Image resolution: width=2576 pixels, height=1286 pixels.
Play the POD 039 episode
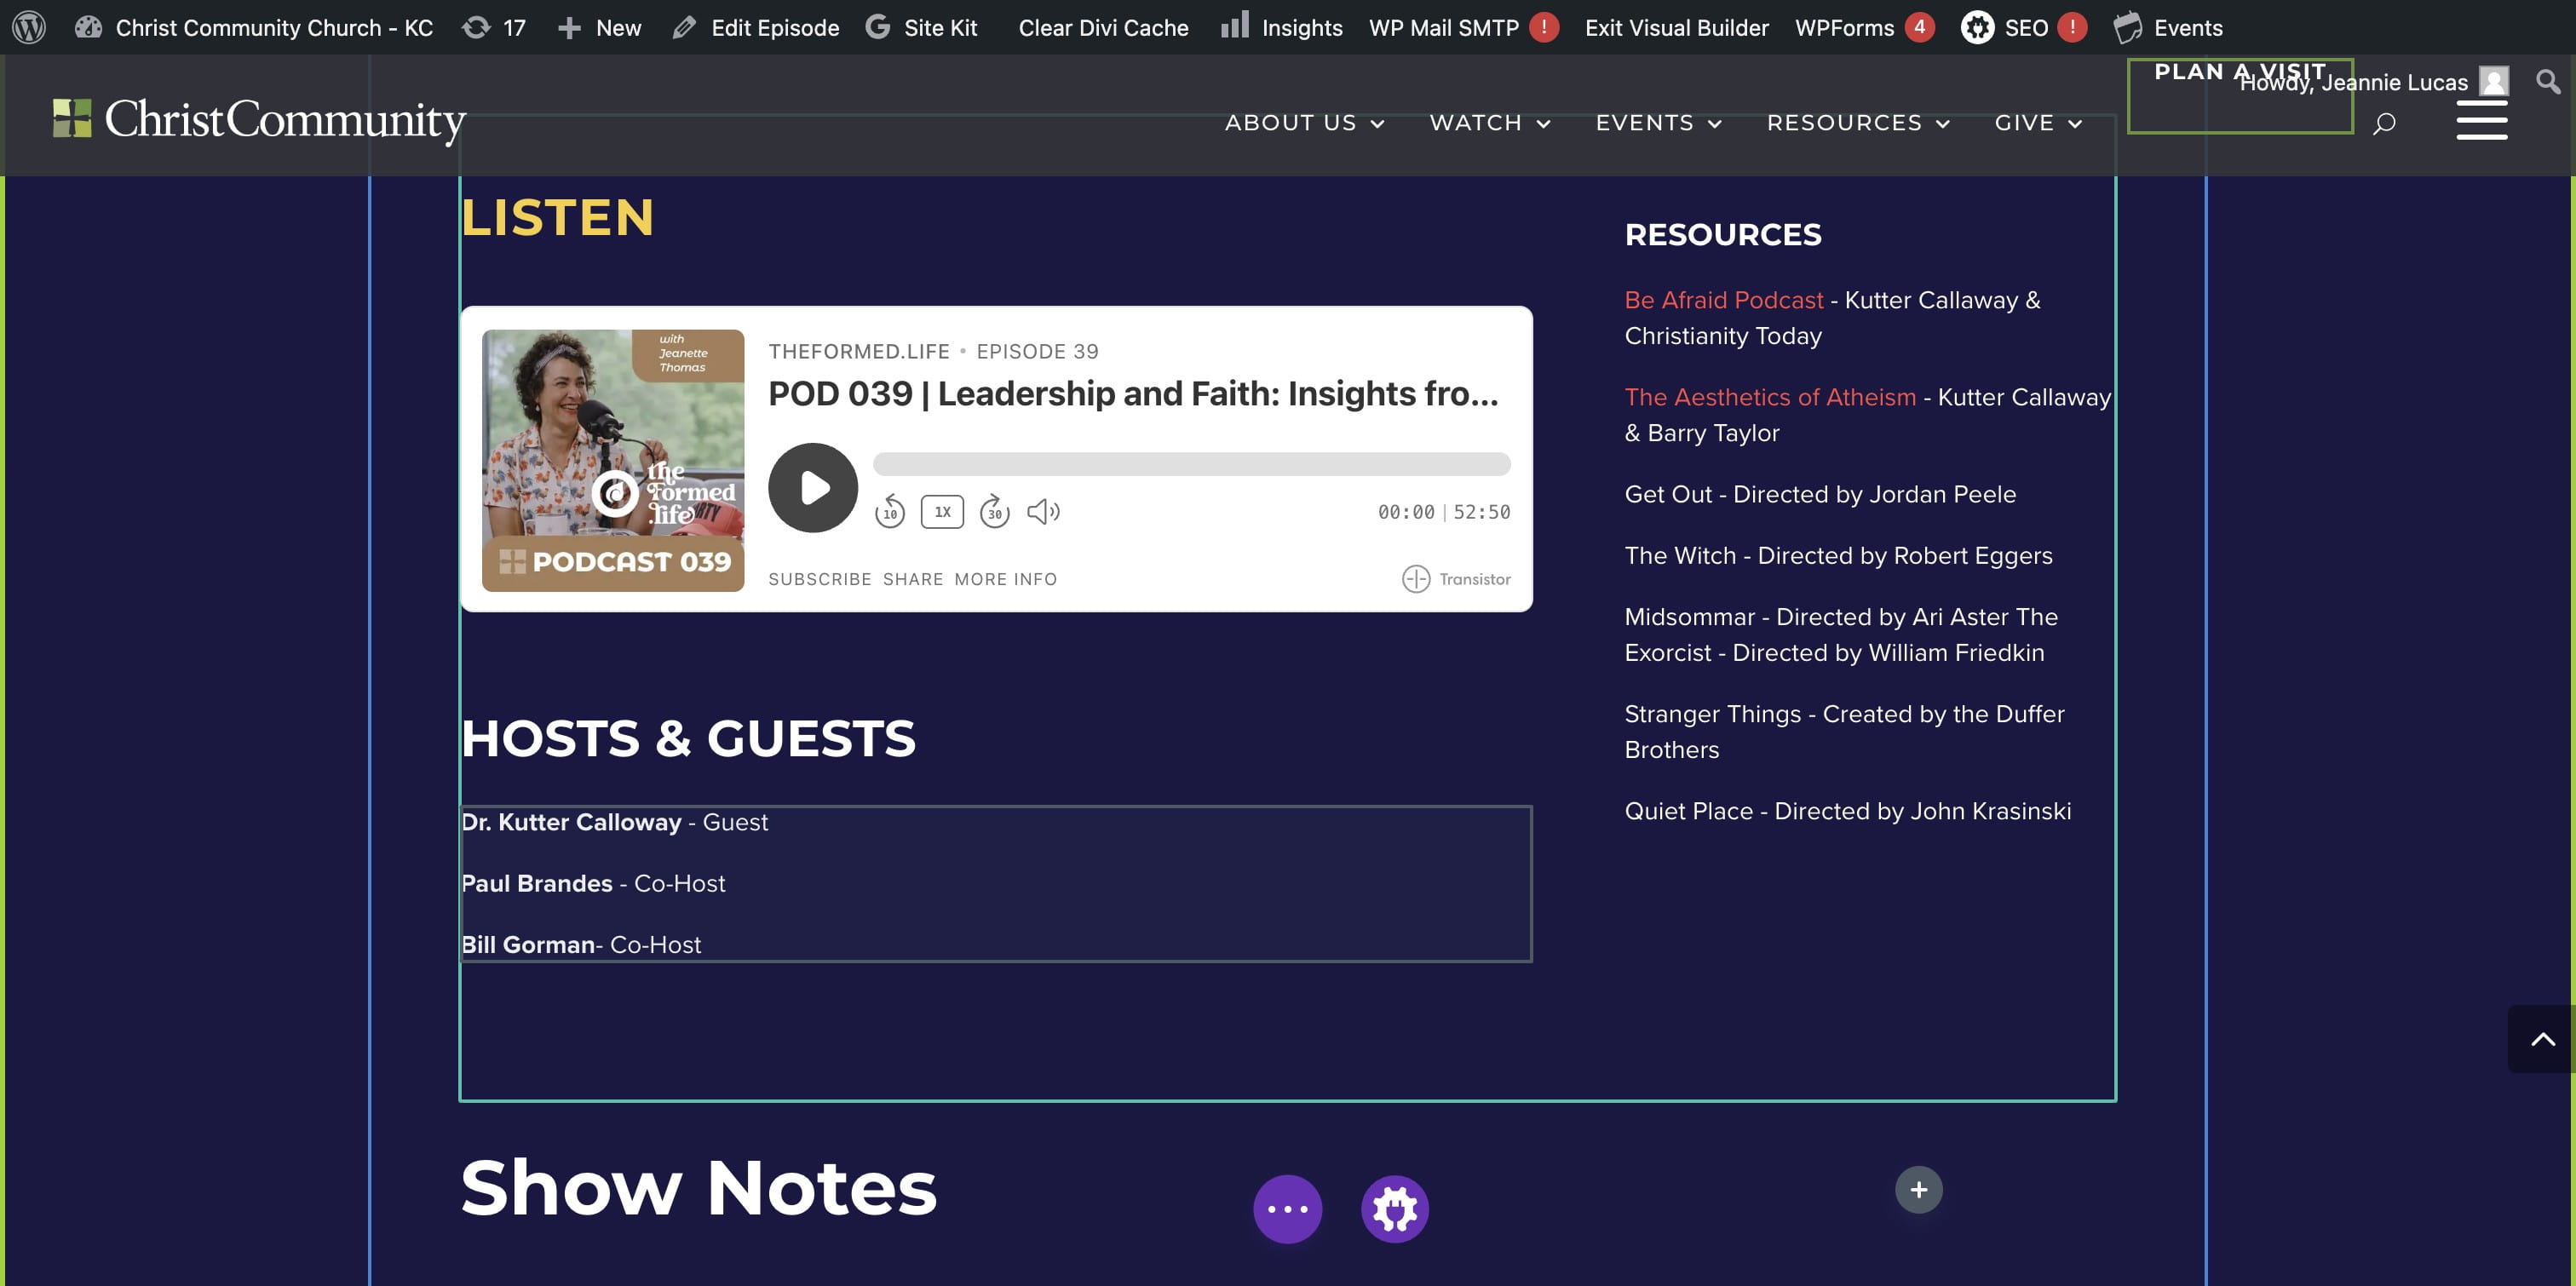coord(812,487)
